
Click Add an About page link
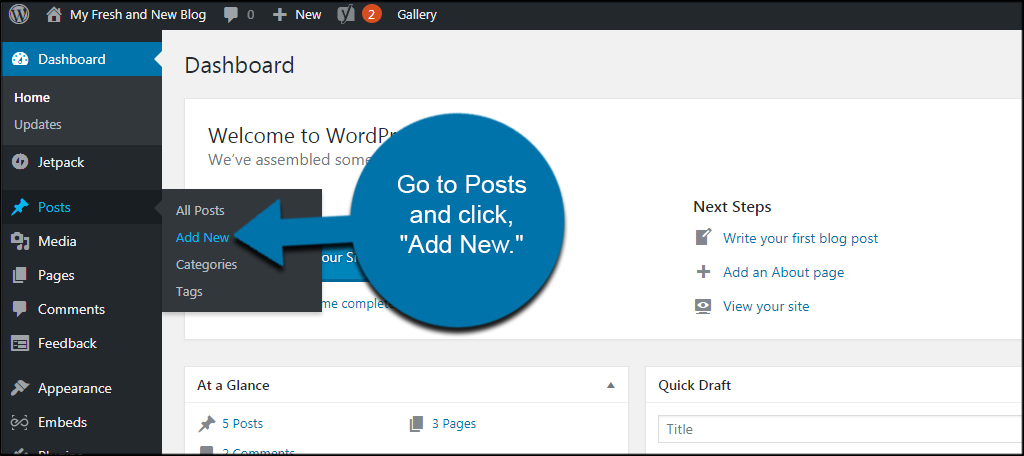point(784,272)
